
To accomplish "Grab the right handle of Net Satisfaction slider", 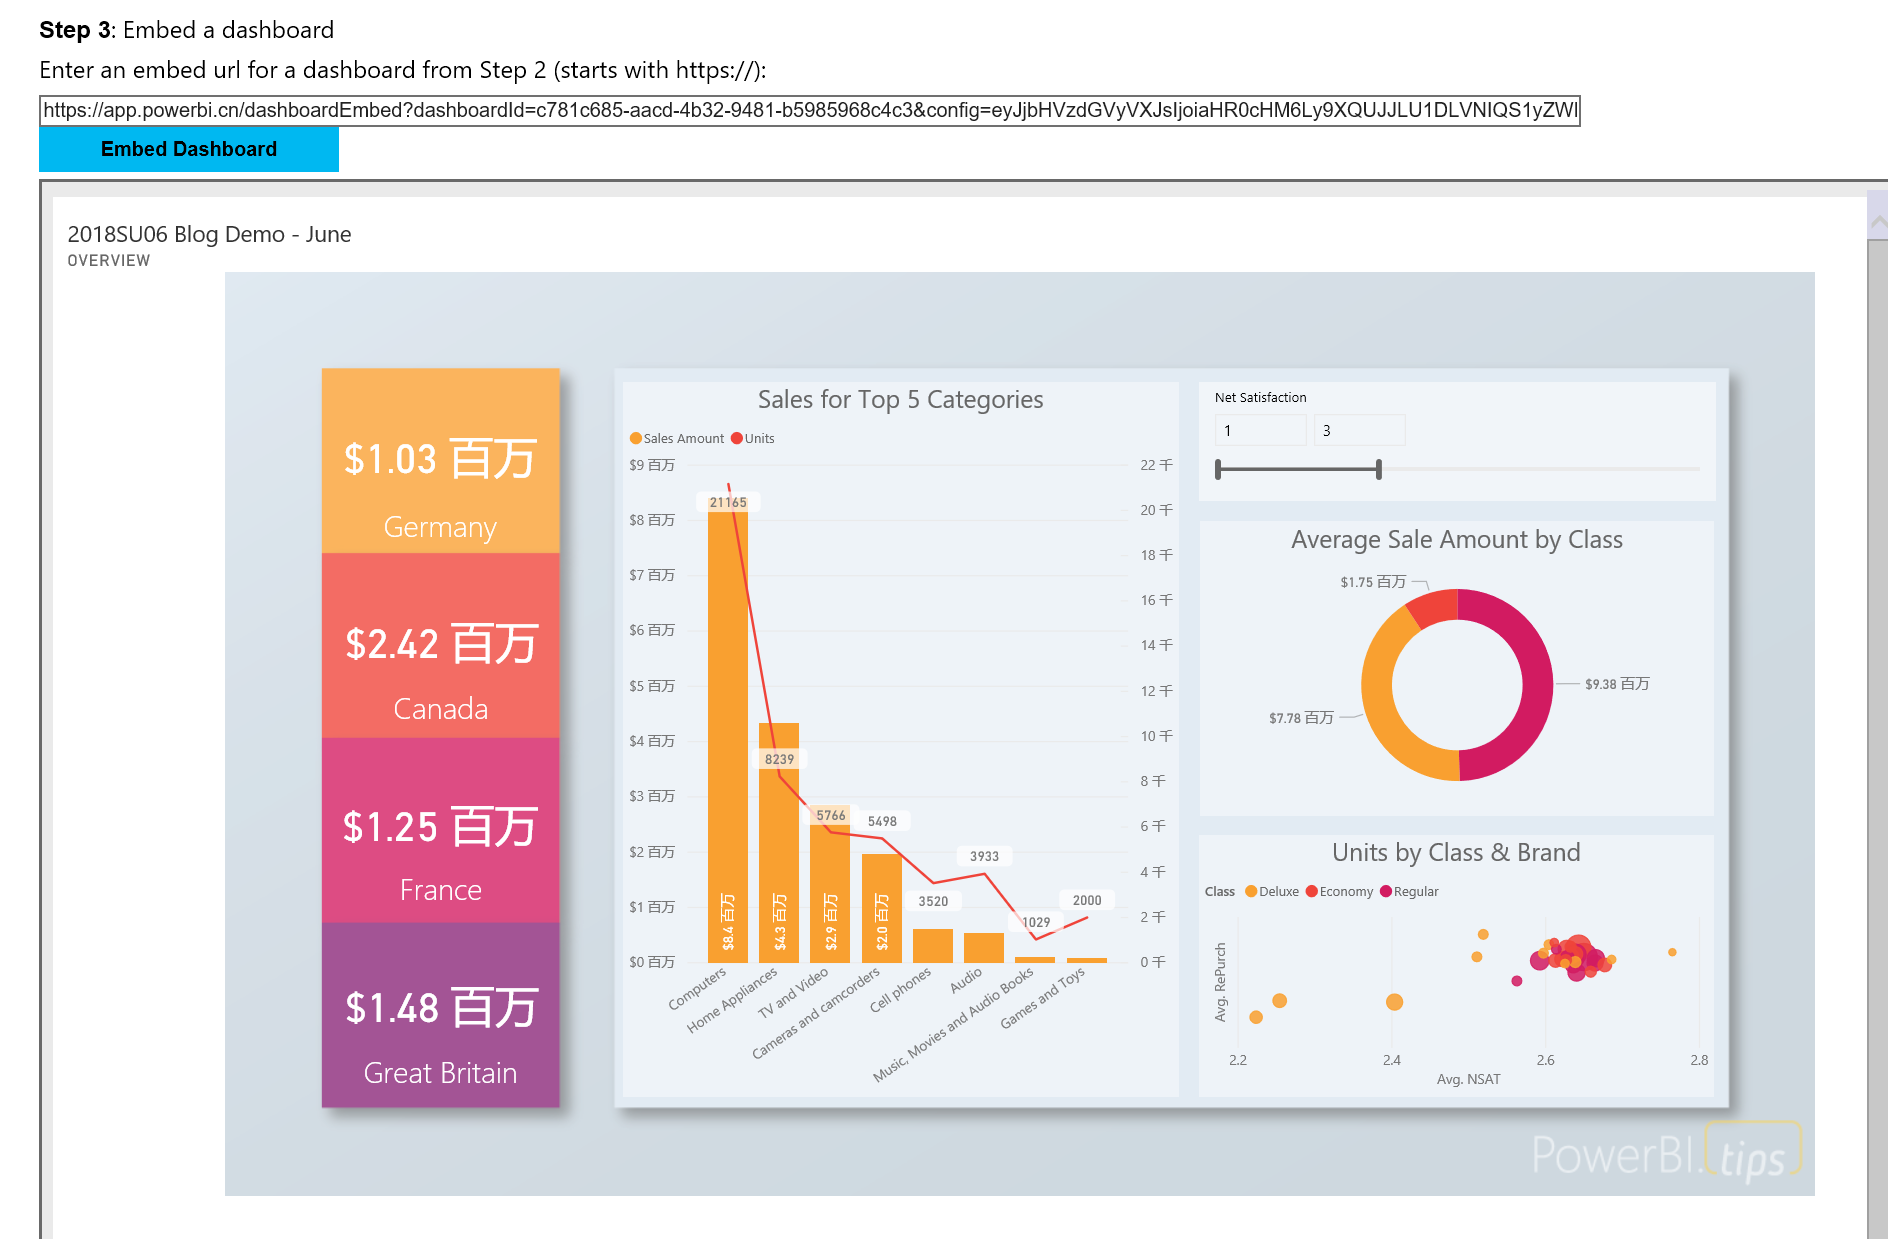I will (x=1378, y=469).
